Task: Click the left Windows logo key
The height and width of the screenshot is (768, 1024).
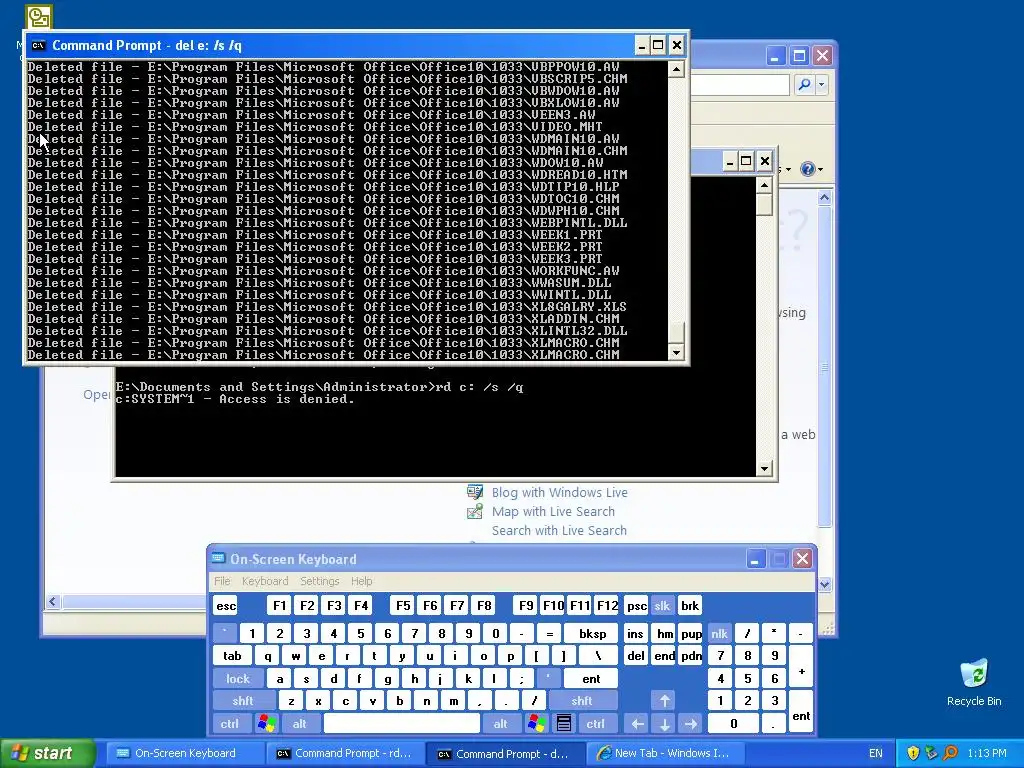Action: point(266,724)
